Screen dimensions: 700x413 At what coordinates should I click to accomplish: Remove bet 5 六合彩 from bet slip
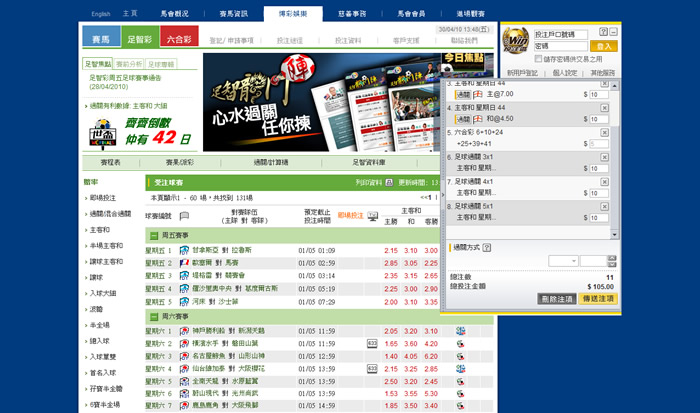point(604,133)
